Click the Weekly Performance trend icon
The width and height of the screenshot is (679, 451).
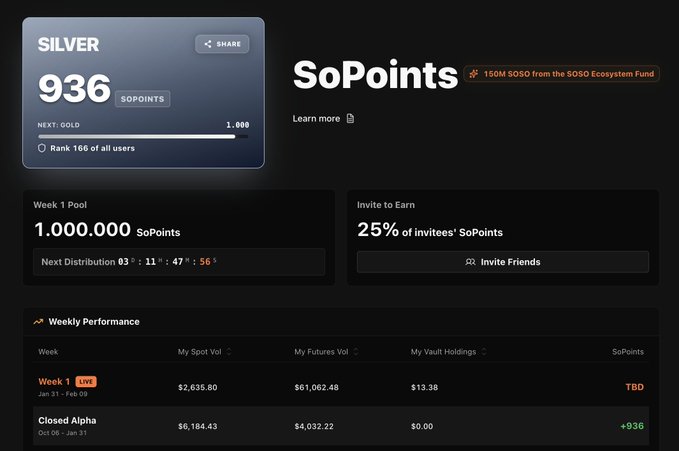pyautogui.click(x=38, y=322)
